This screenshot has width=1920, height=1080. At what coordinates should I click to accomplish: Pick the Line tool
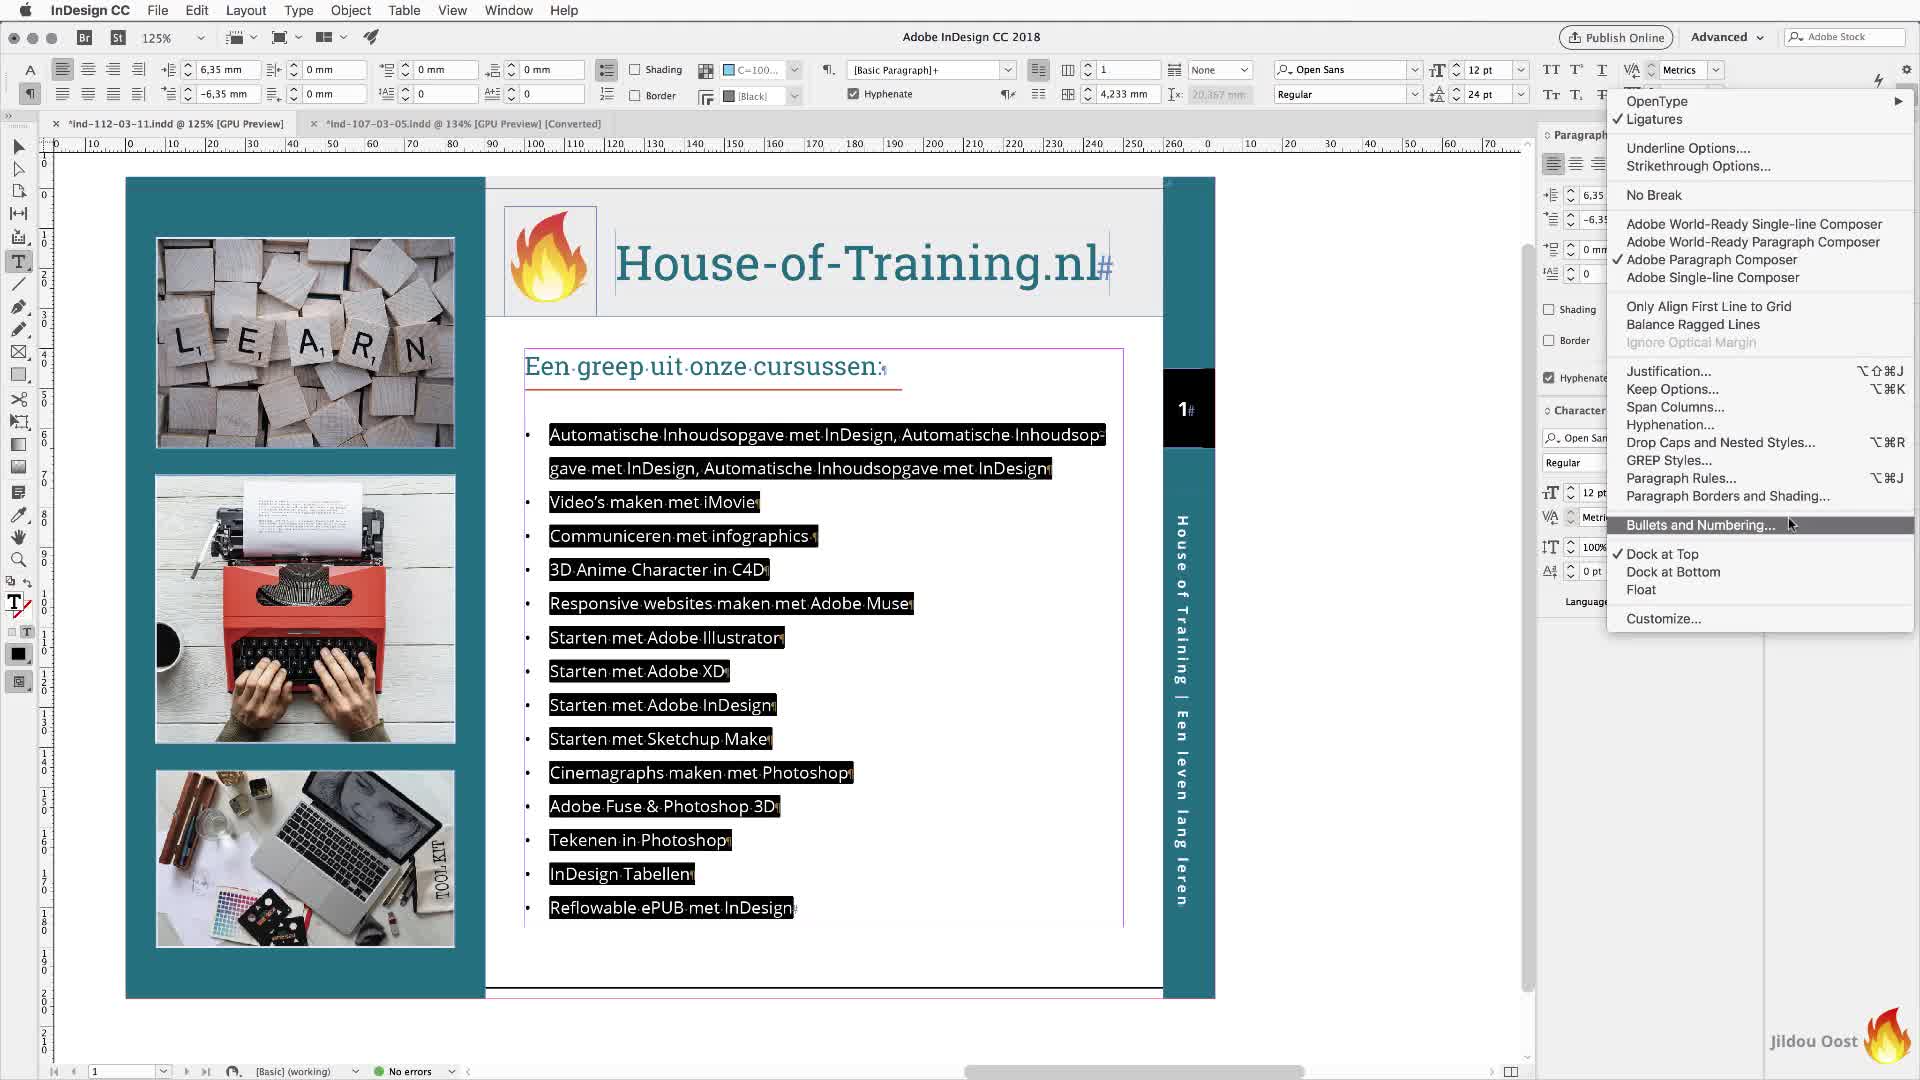(x=18, y=285)
